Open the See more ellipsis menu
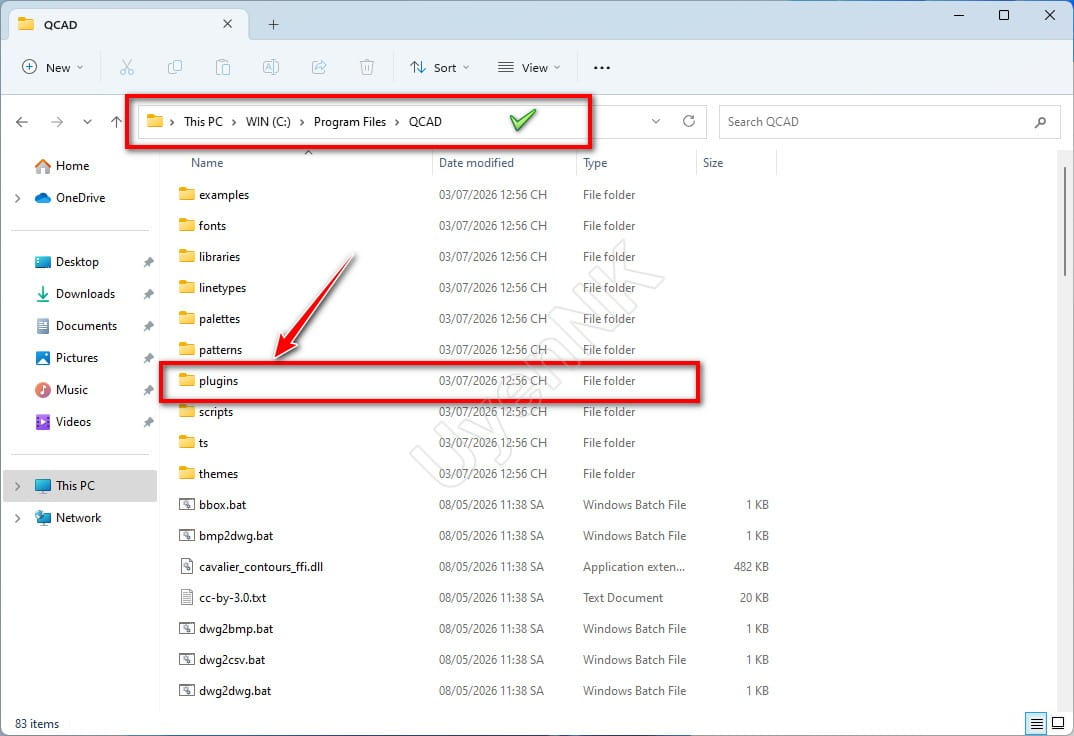The height and width of the screenshot is (736, 1074). (601, 68)
